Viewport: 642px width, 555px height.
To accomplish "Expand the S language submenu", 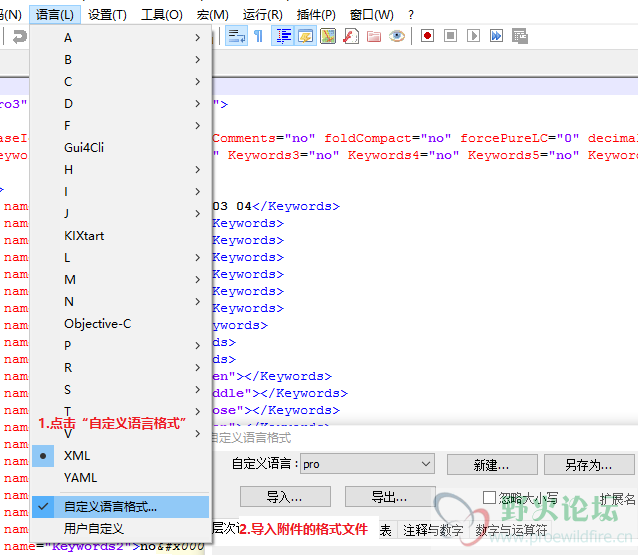I will [121, 390].
